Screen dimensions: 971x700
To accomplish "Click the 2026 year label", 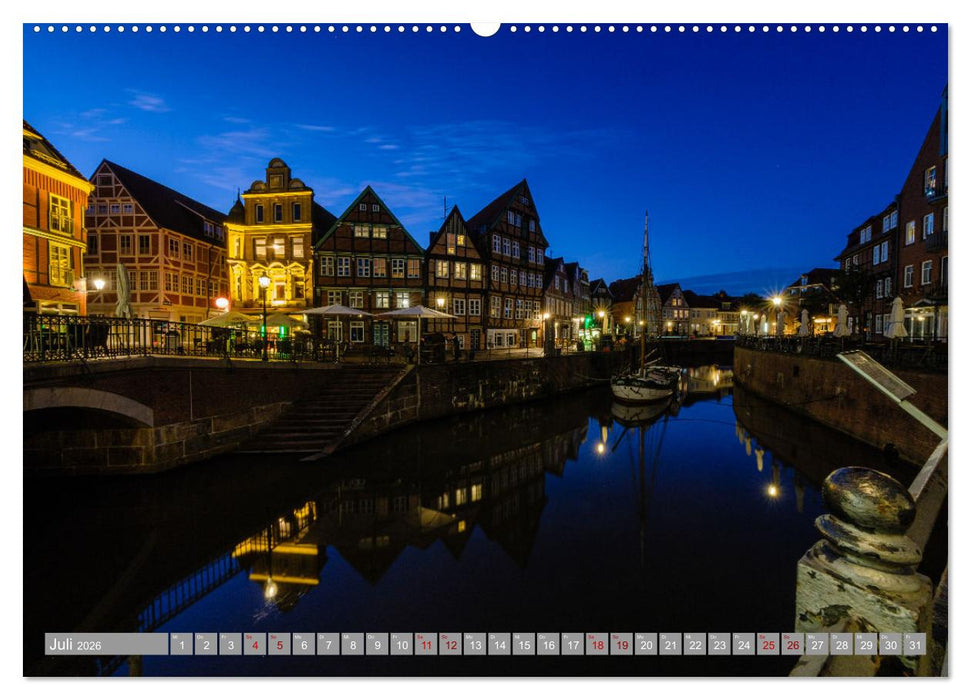I will 91,645.
